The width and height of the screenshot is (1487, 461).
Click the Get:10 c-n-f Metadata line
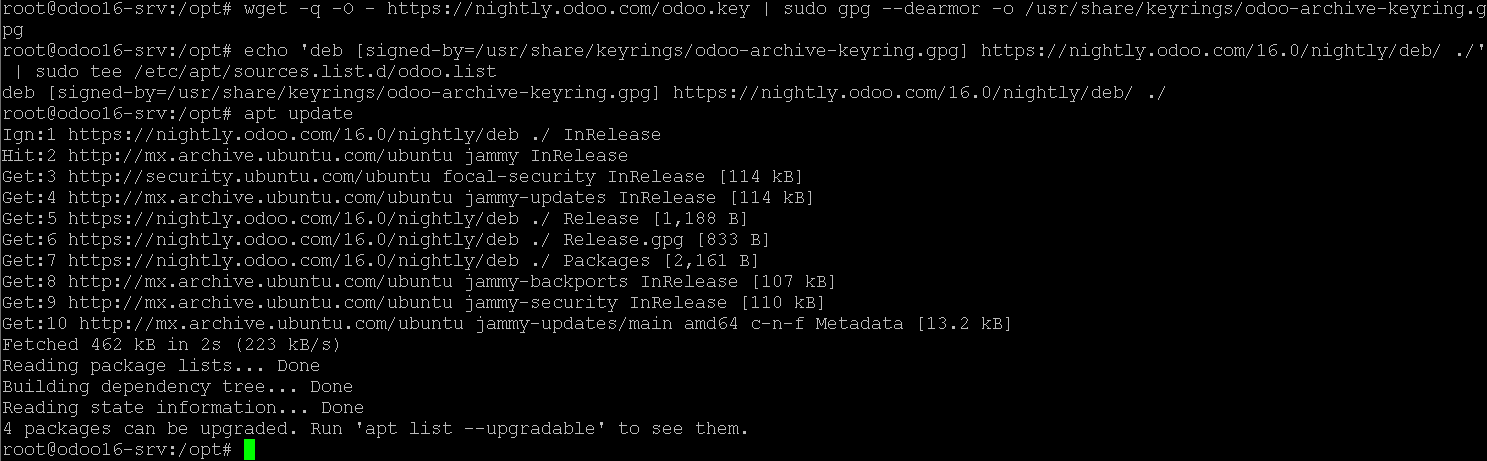point(507,324)
